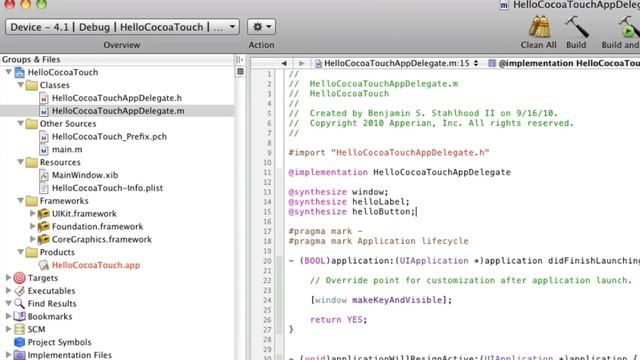Click the Groups & Files column header

117,60
